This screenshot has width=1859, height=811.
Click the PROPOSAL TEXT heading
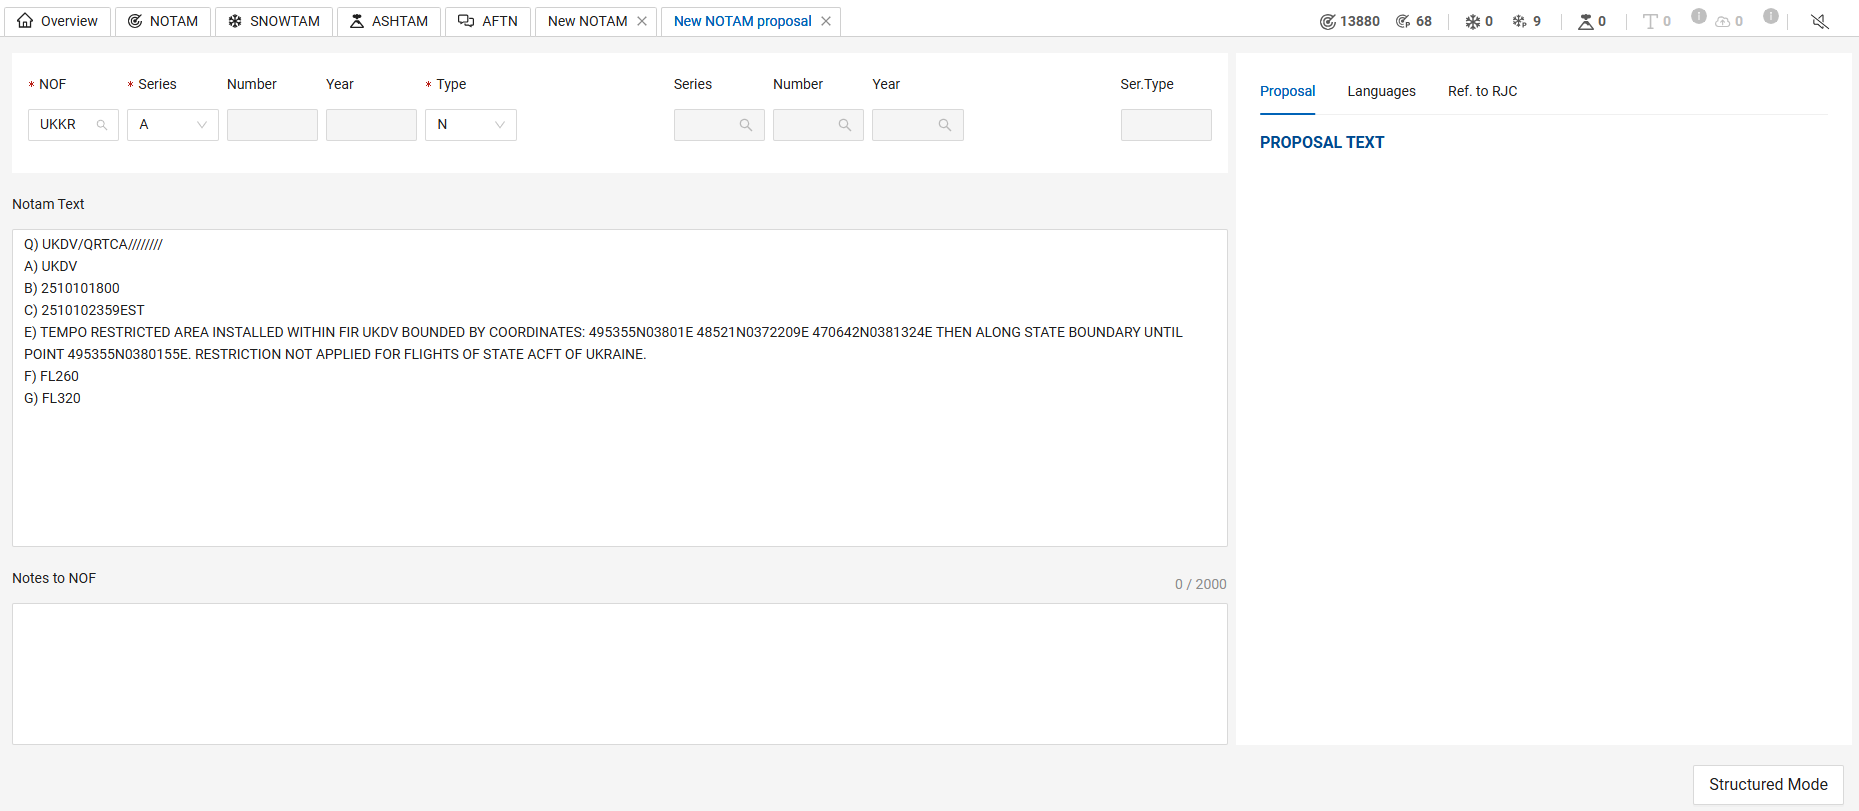[1322, 142]
